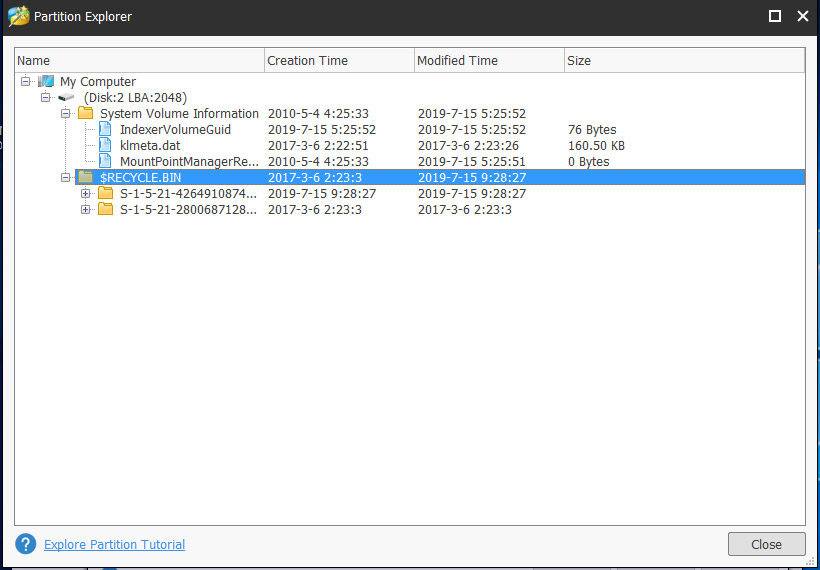
Task: Select the MountPointManagerRe... file name
Action: 189,162
